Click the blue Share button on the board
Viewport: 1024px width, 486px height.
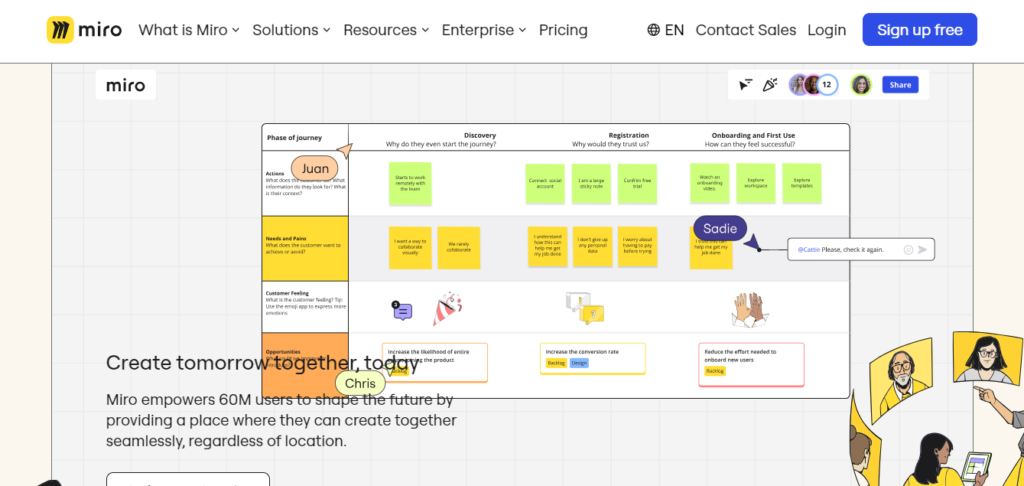tap(900, 85)
